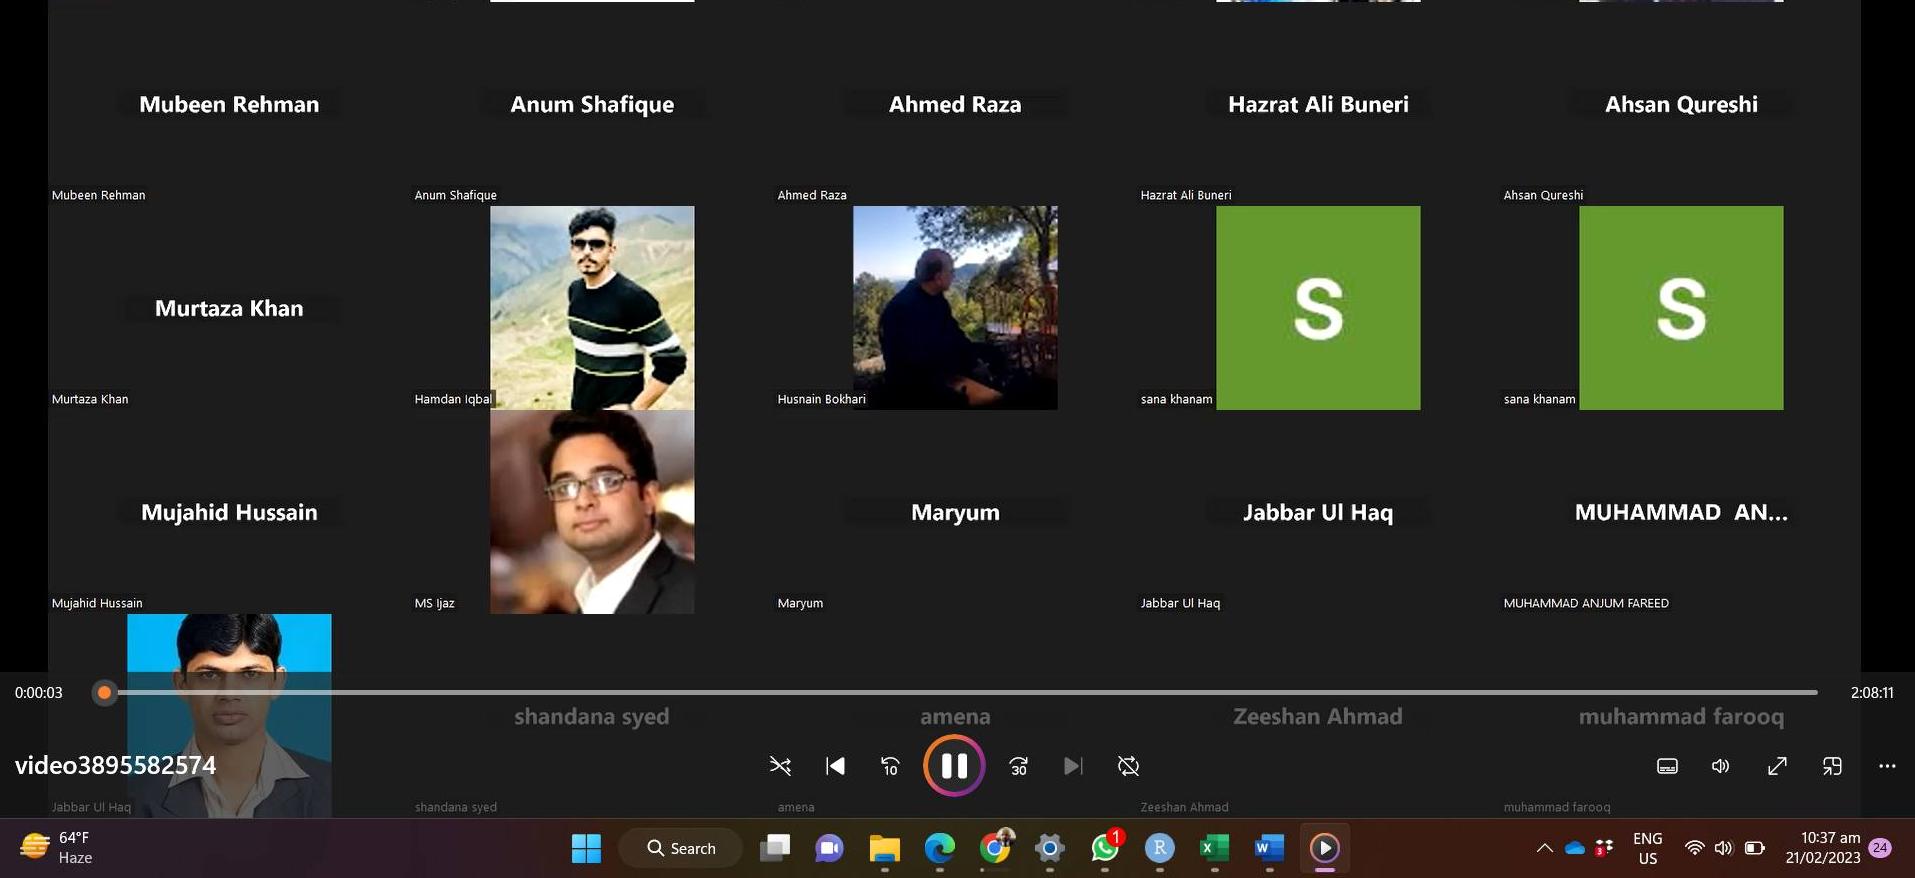Click the video3895582574 title
The width and height of the screenshot is (1915, 878).
tap(115, 765)
